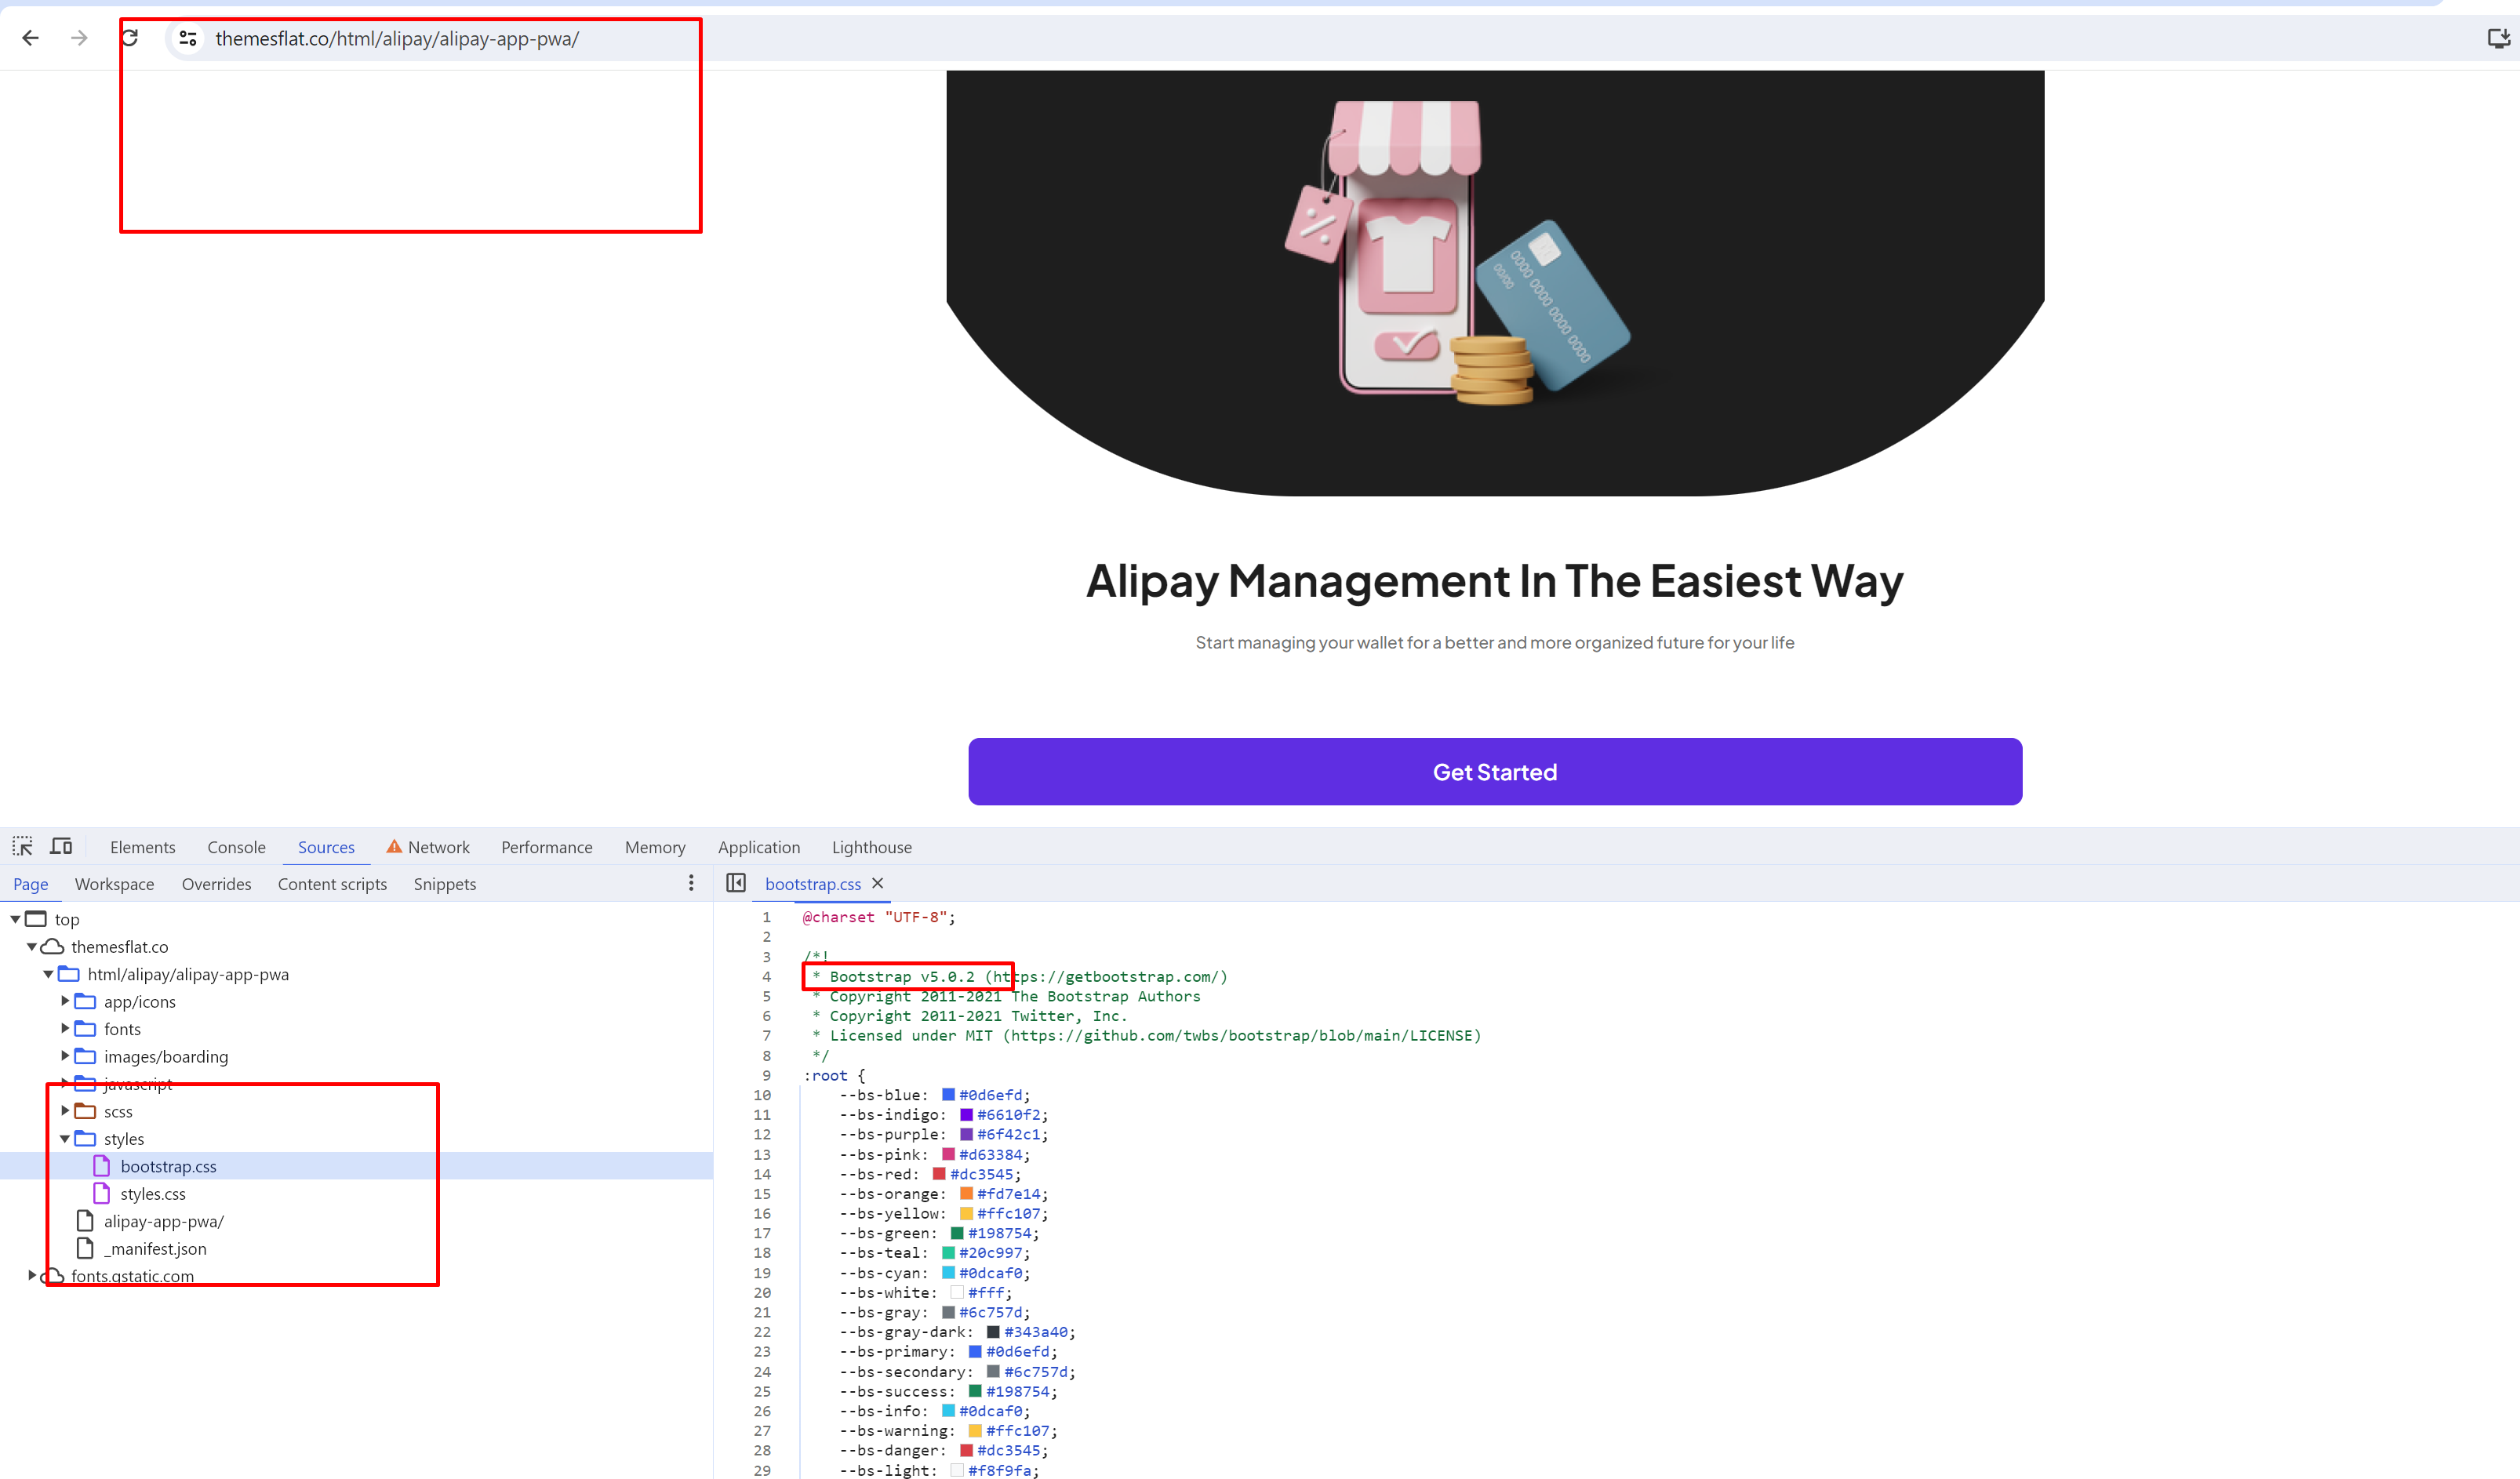2520x1479 pixels.
Task: Click the themesflat.co cloud icon
Action: click(52, 946)
